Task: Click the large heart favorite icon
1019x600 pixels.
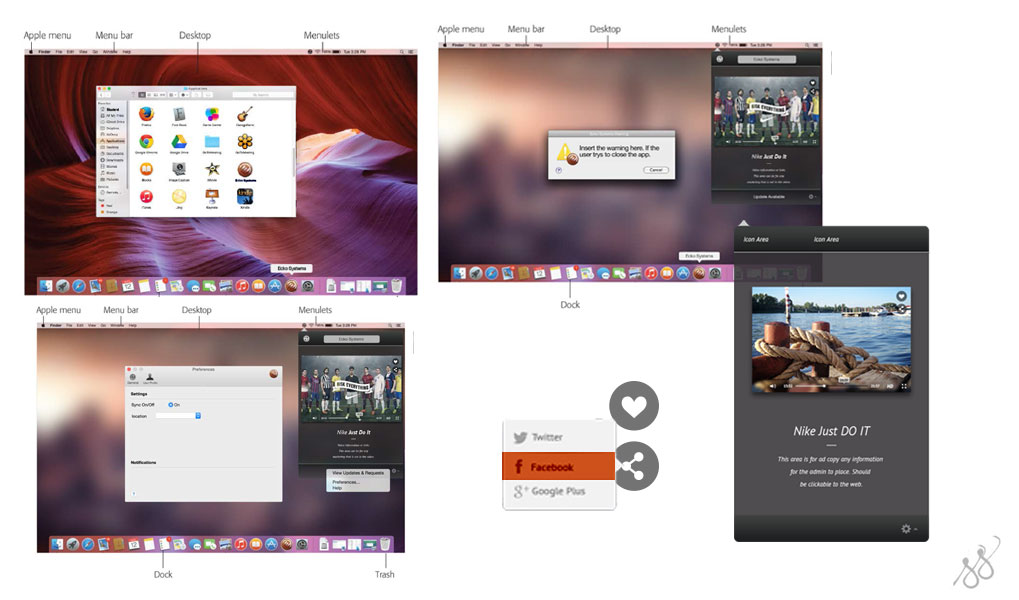Action: (x=634, y=406)
